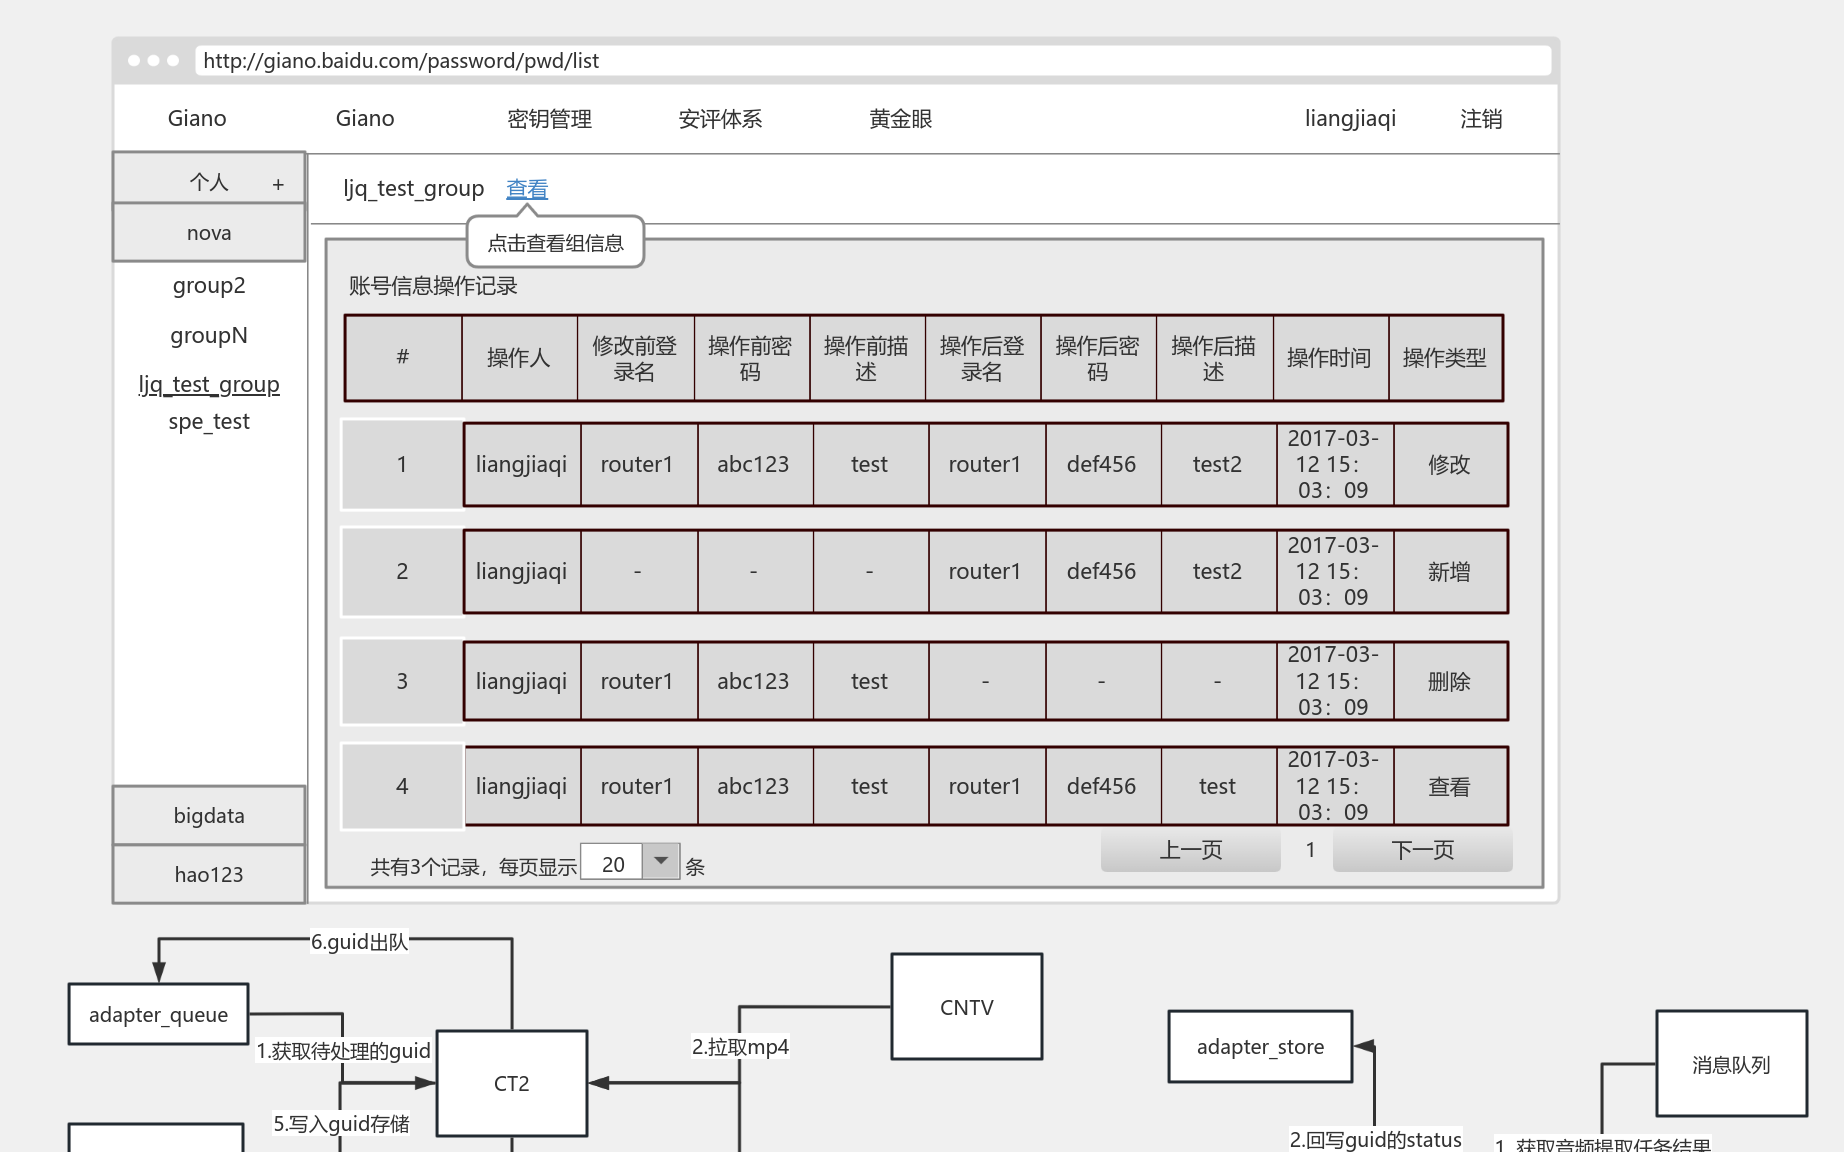The width and height of the screenshot is (1844, 1152).
Task: Select ljq_test_group in the sidebar
Action: [x=208, y=384]
